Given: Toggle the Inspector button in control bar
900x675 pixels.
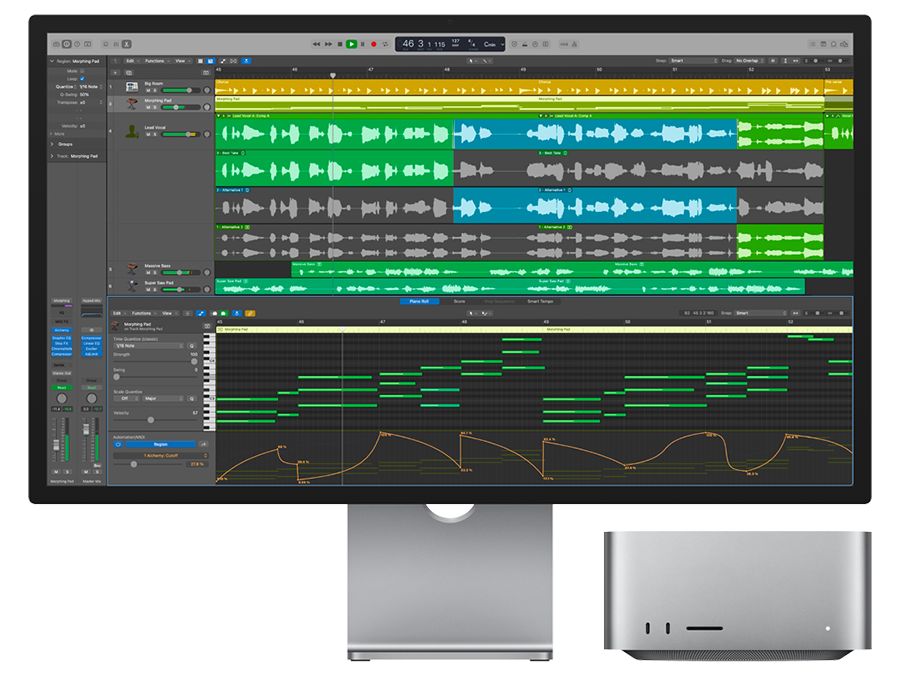Looking at the screenshot, I should tap(67, 44).
